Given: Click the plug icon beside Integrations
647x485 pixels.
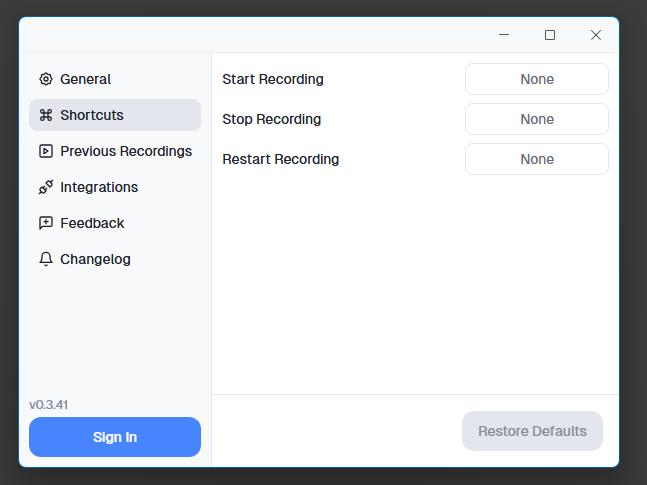Looking at the screenshot, I should tap(46, 187).
